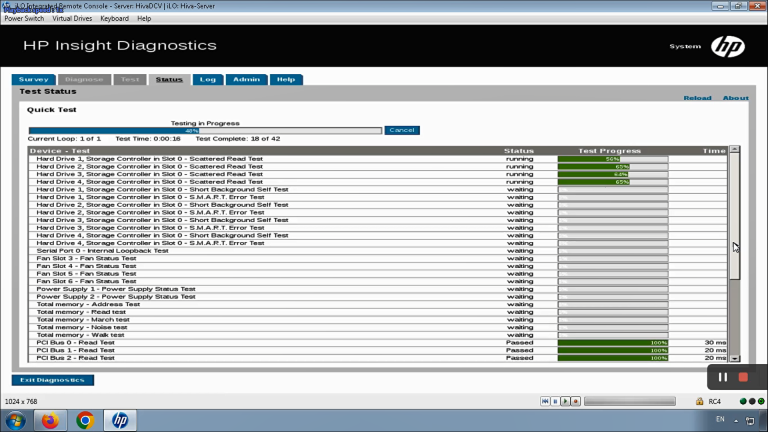768x432 pixels.
Task: Open the Keyboard menu
Action: pyautogui.click(x=115, y=18)
